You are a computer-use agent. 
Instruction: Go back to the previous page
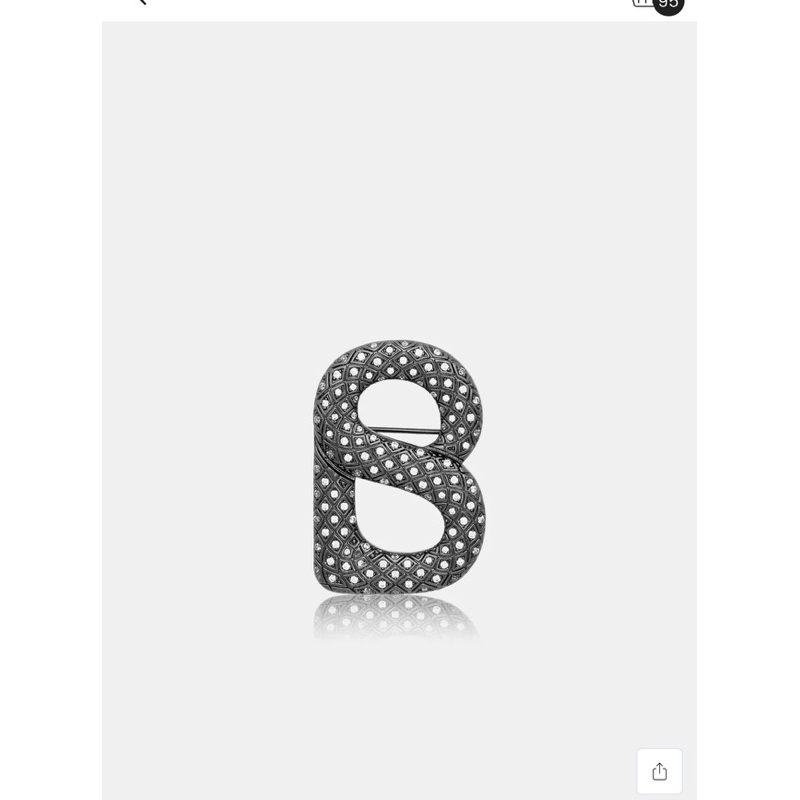(143, 2)
